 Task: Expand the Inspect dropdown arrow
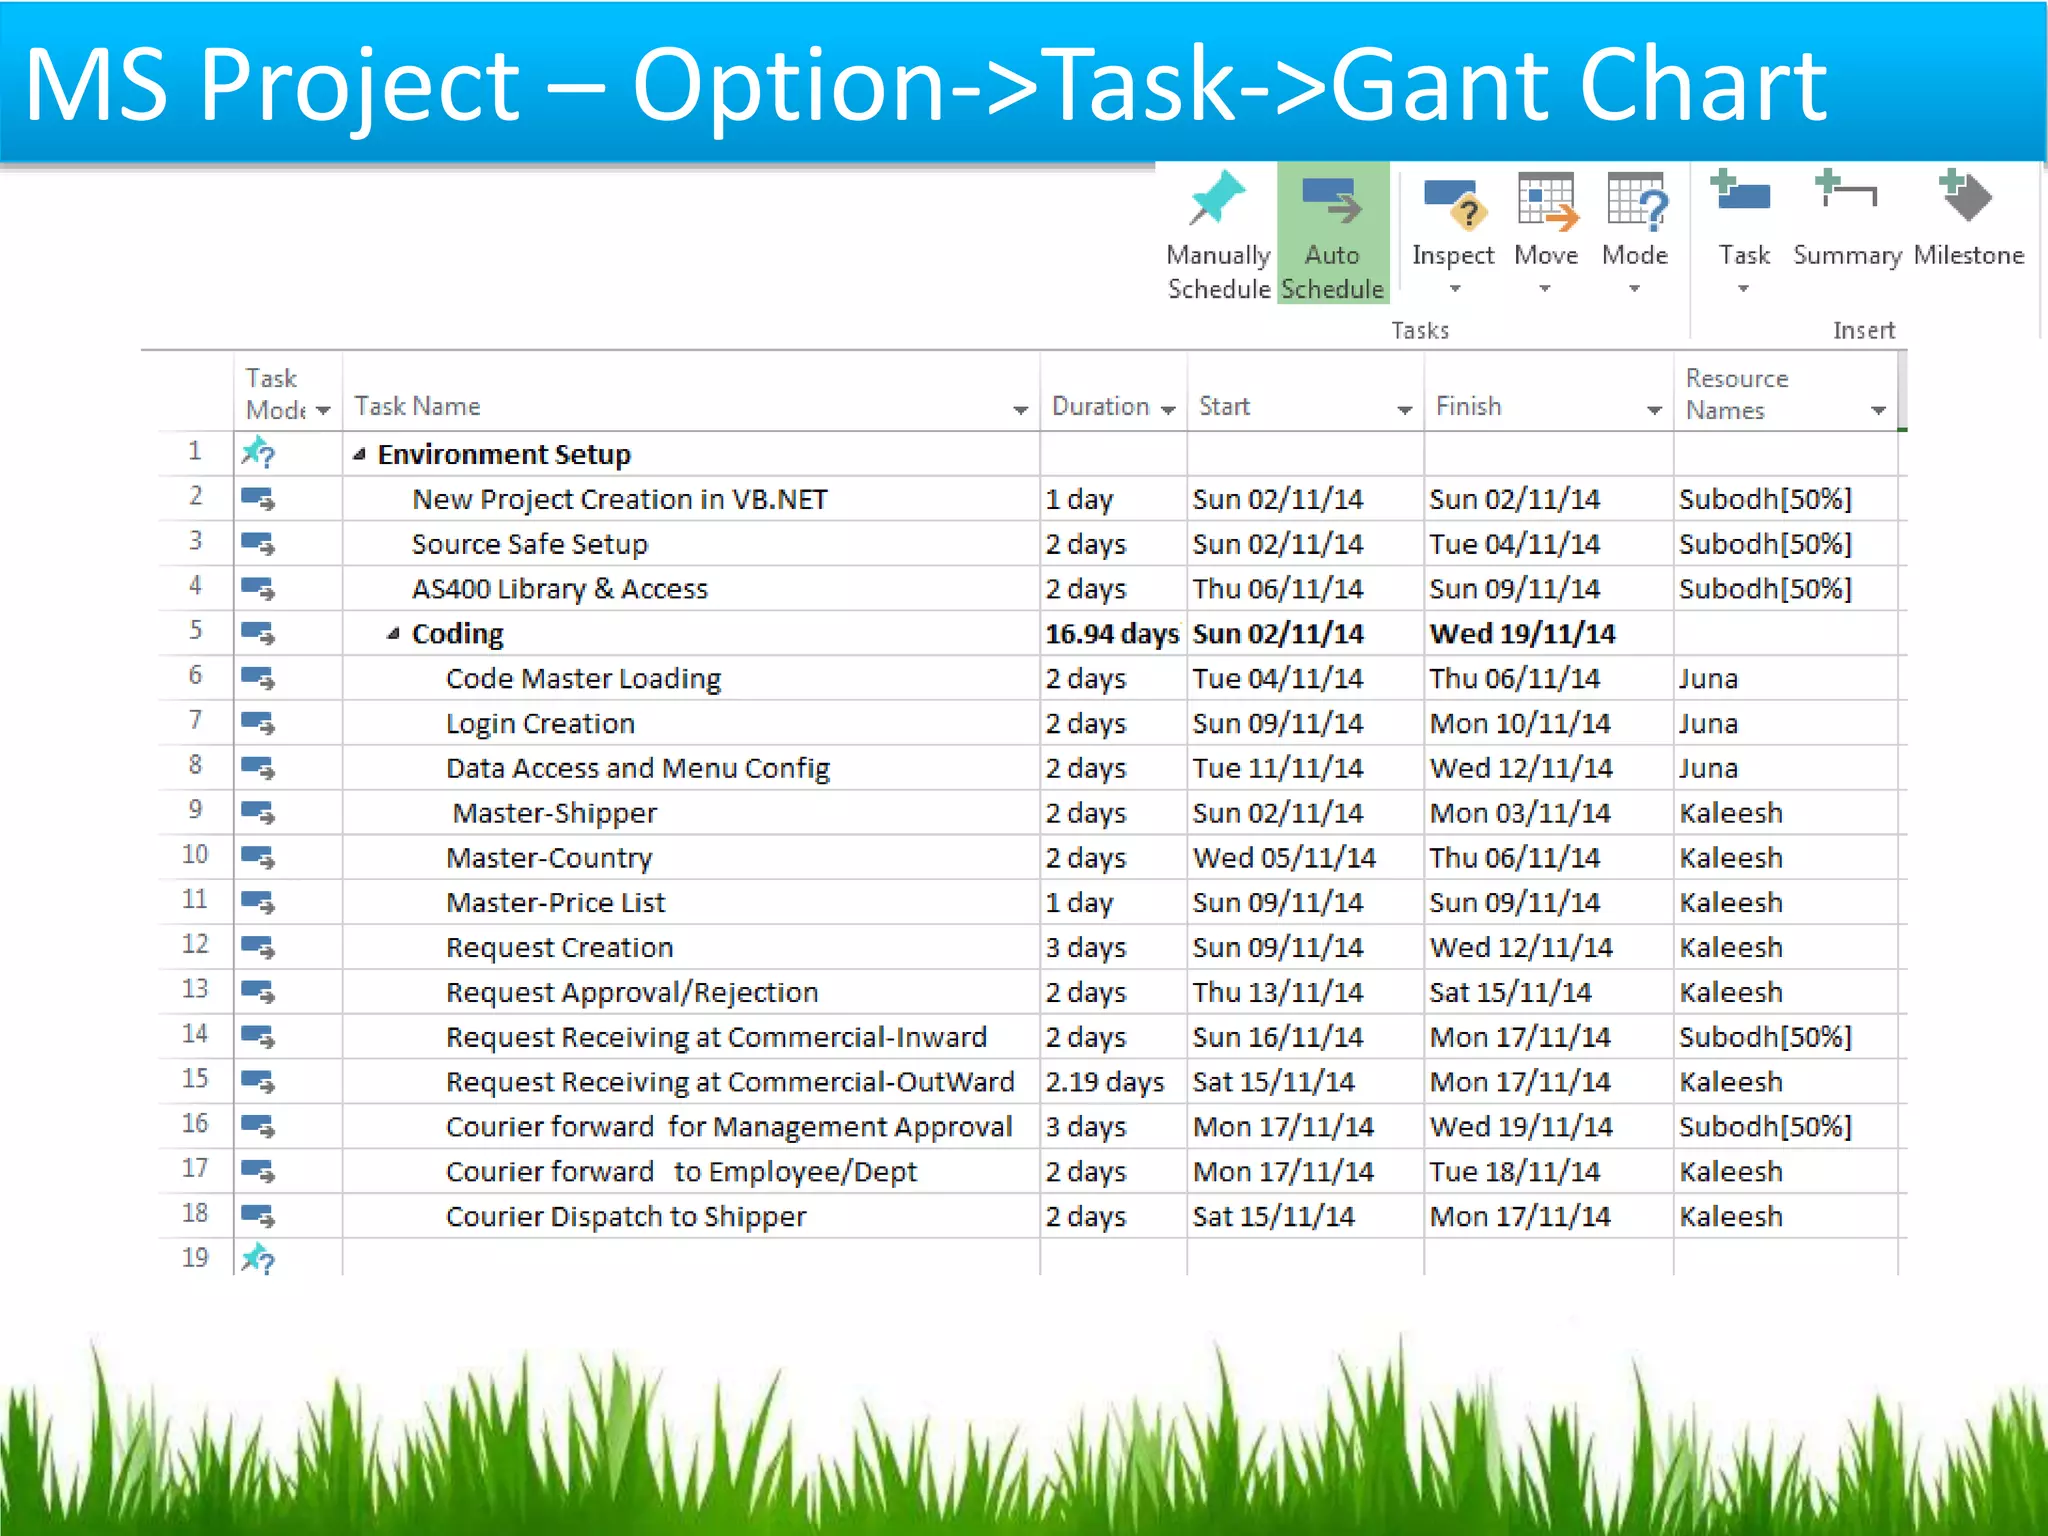pos(1455,289)
